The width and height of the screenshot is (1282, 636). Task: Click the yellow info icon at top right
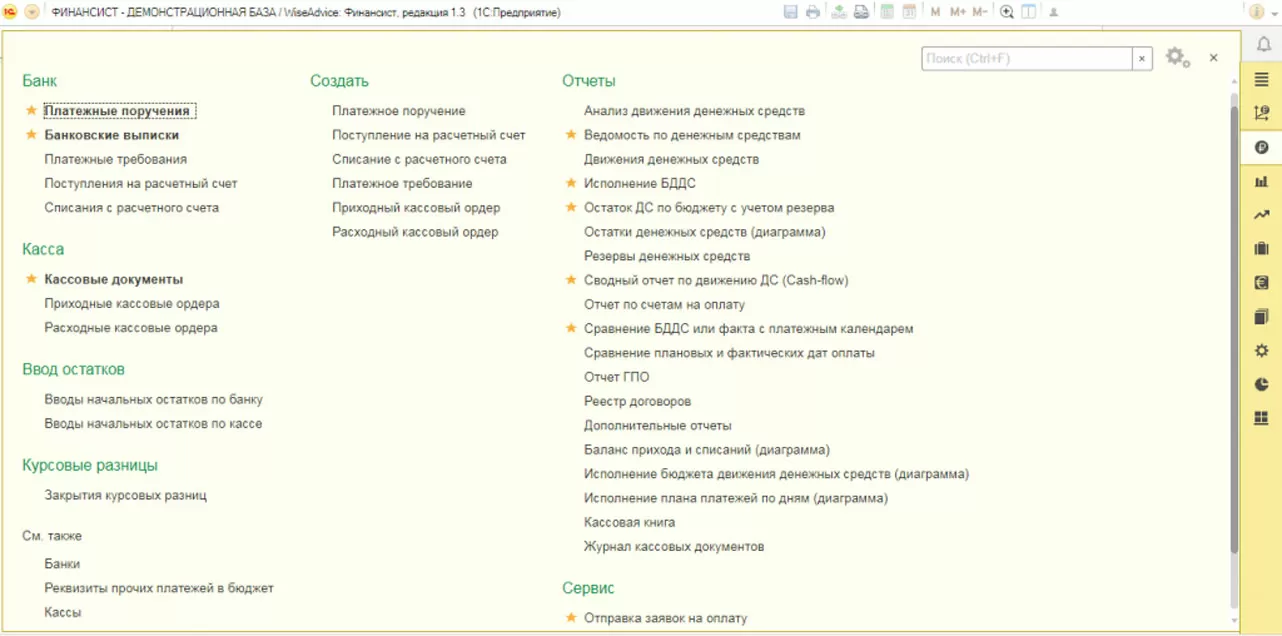(x=1257, y=12)
